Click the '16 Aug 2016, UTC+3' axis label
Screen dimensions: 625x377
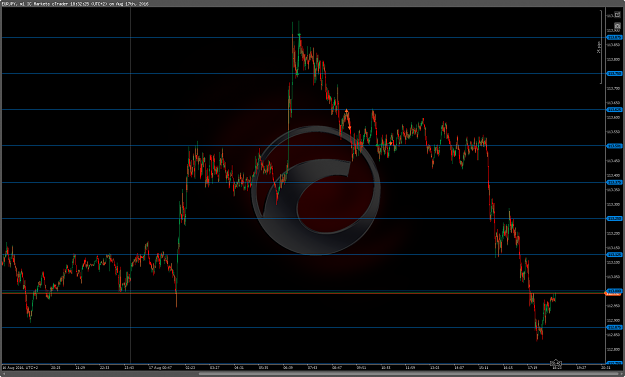point(20,368)
